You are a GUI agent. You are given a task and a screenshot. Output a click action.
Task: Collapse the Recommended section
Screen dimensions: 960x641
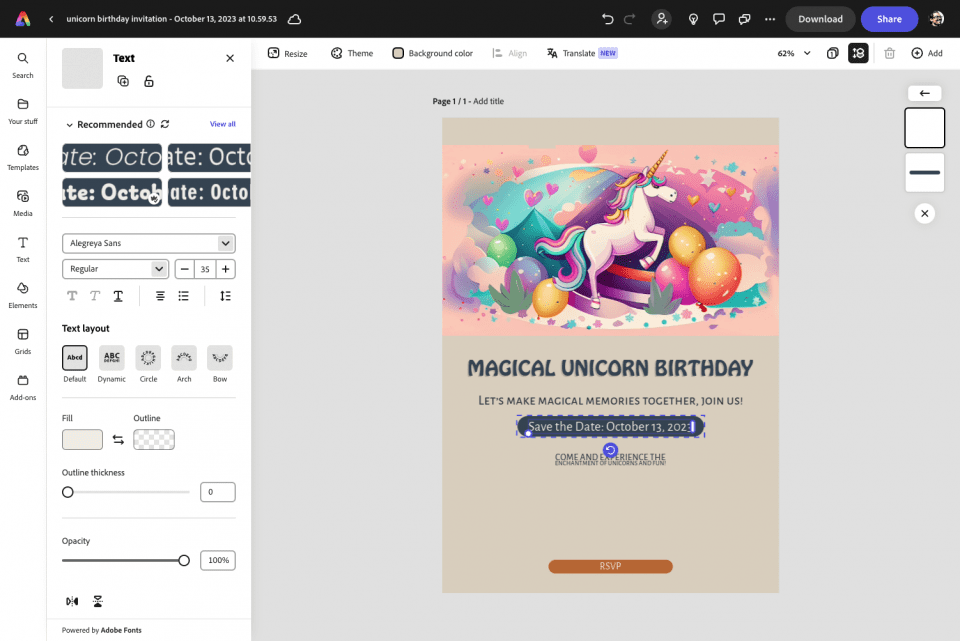click(x=68, y=124)
